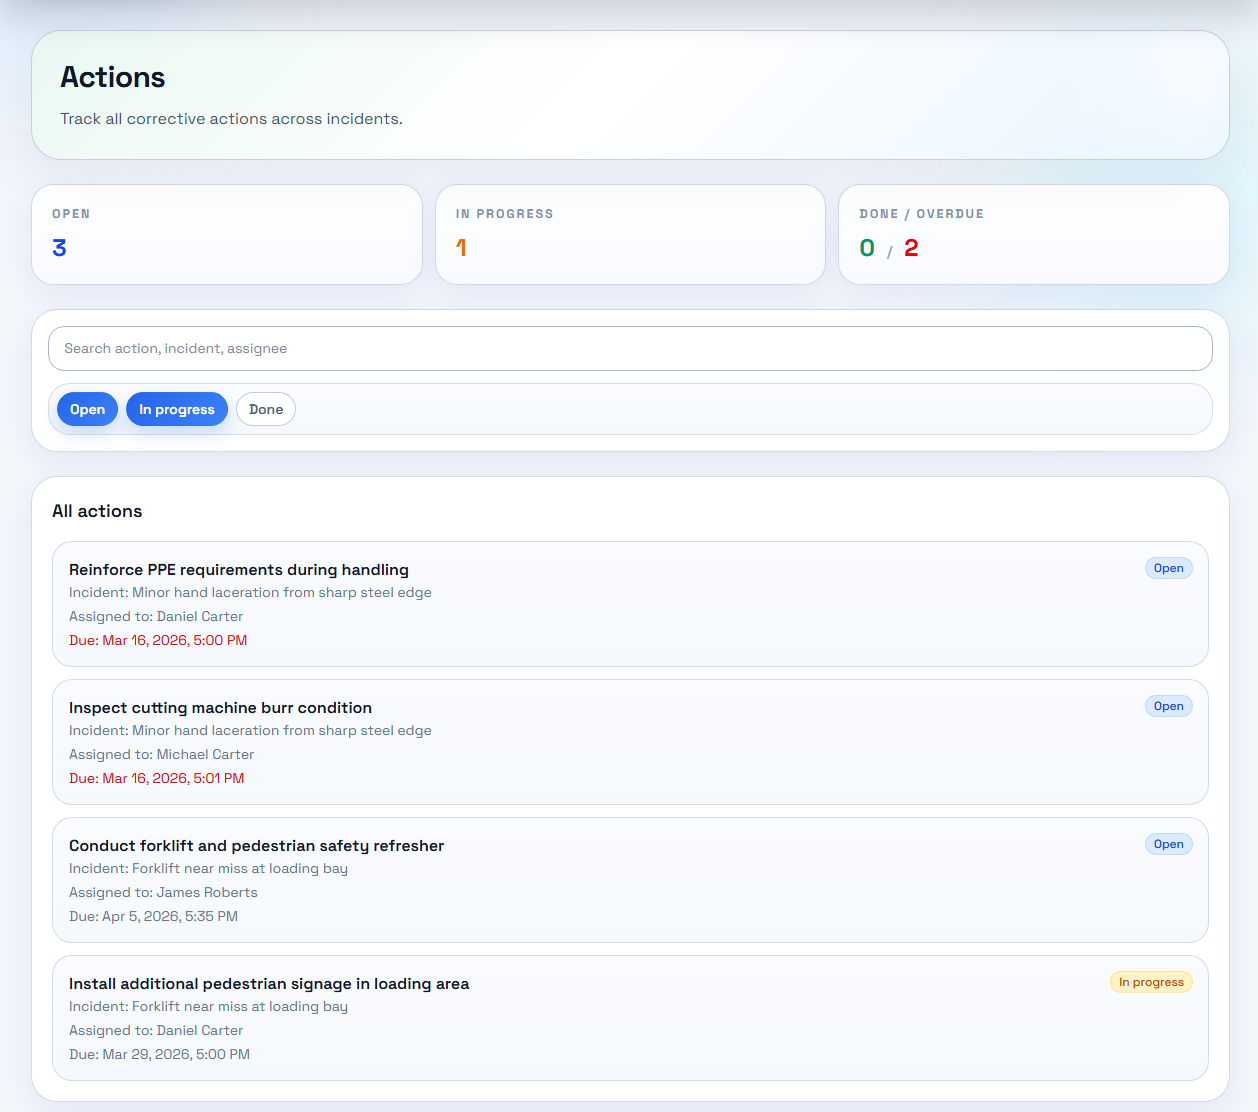This screenshot has height=1112, width=1258.
Task: Click Assigned to: Daniel Carter on Reinforce PPE card
Action: (x=156, y=616)
